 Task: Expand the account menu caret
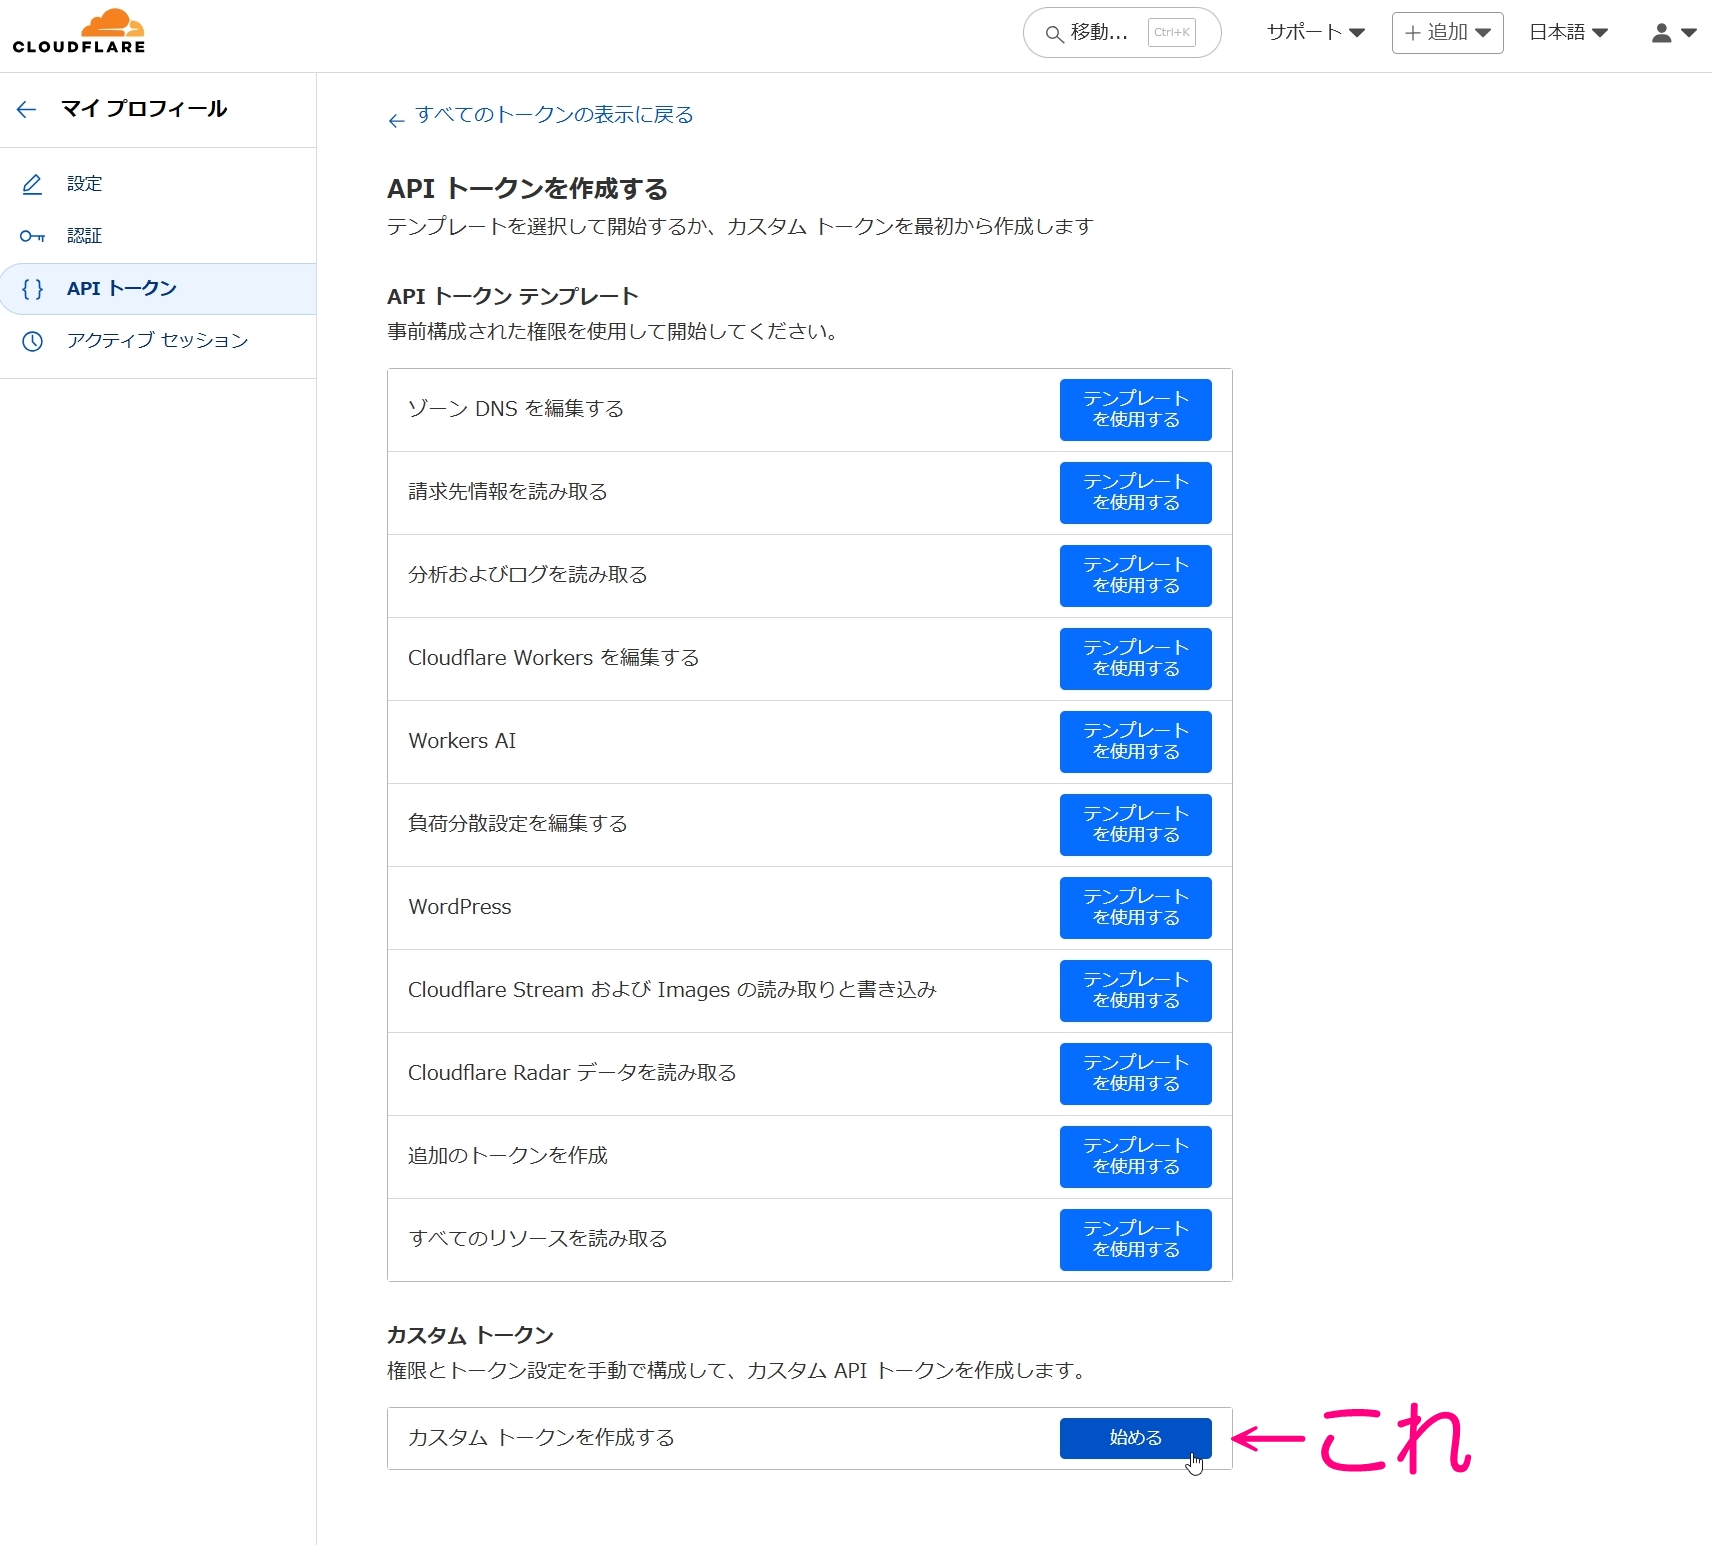1689,33
